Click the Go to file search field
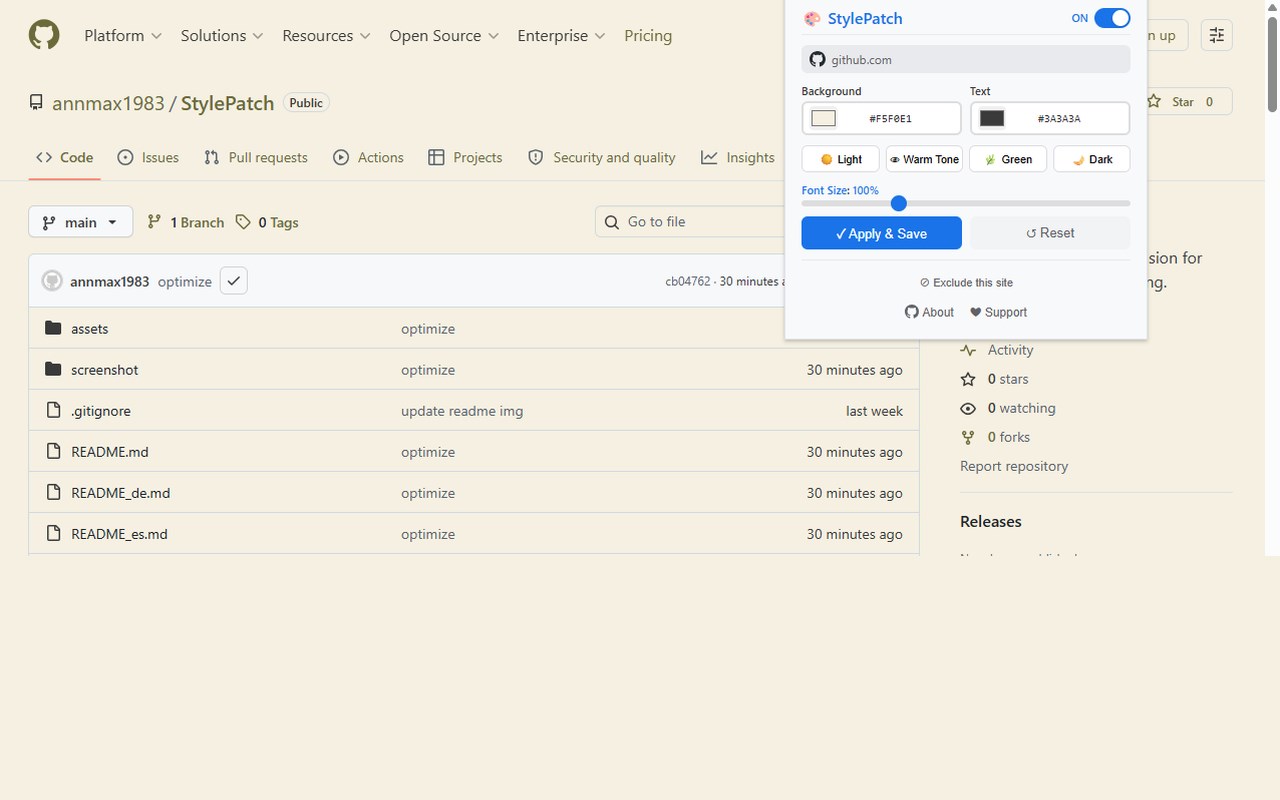 [690, 222]
